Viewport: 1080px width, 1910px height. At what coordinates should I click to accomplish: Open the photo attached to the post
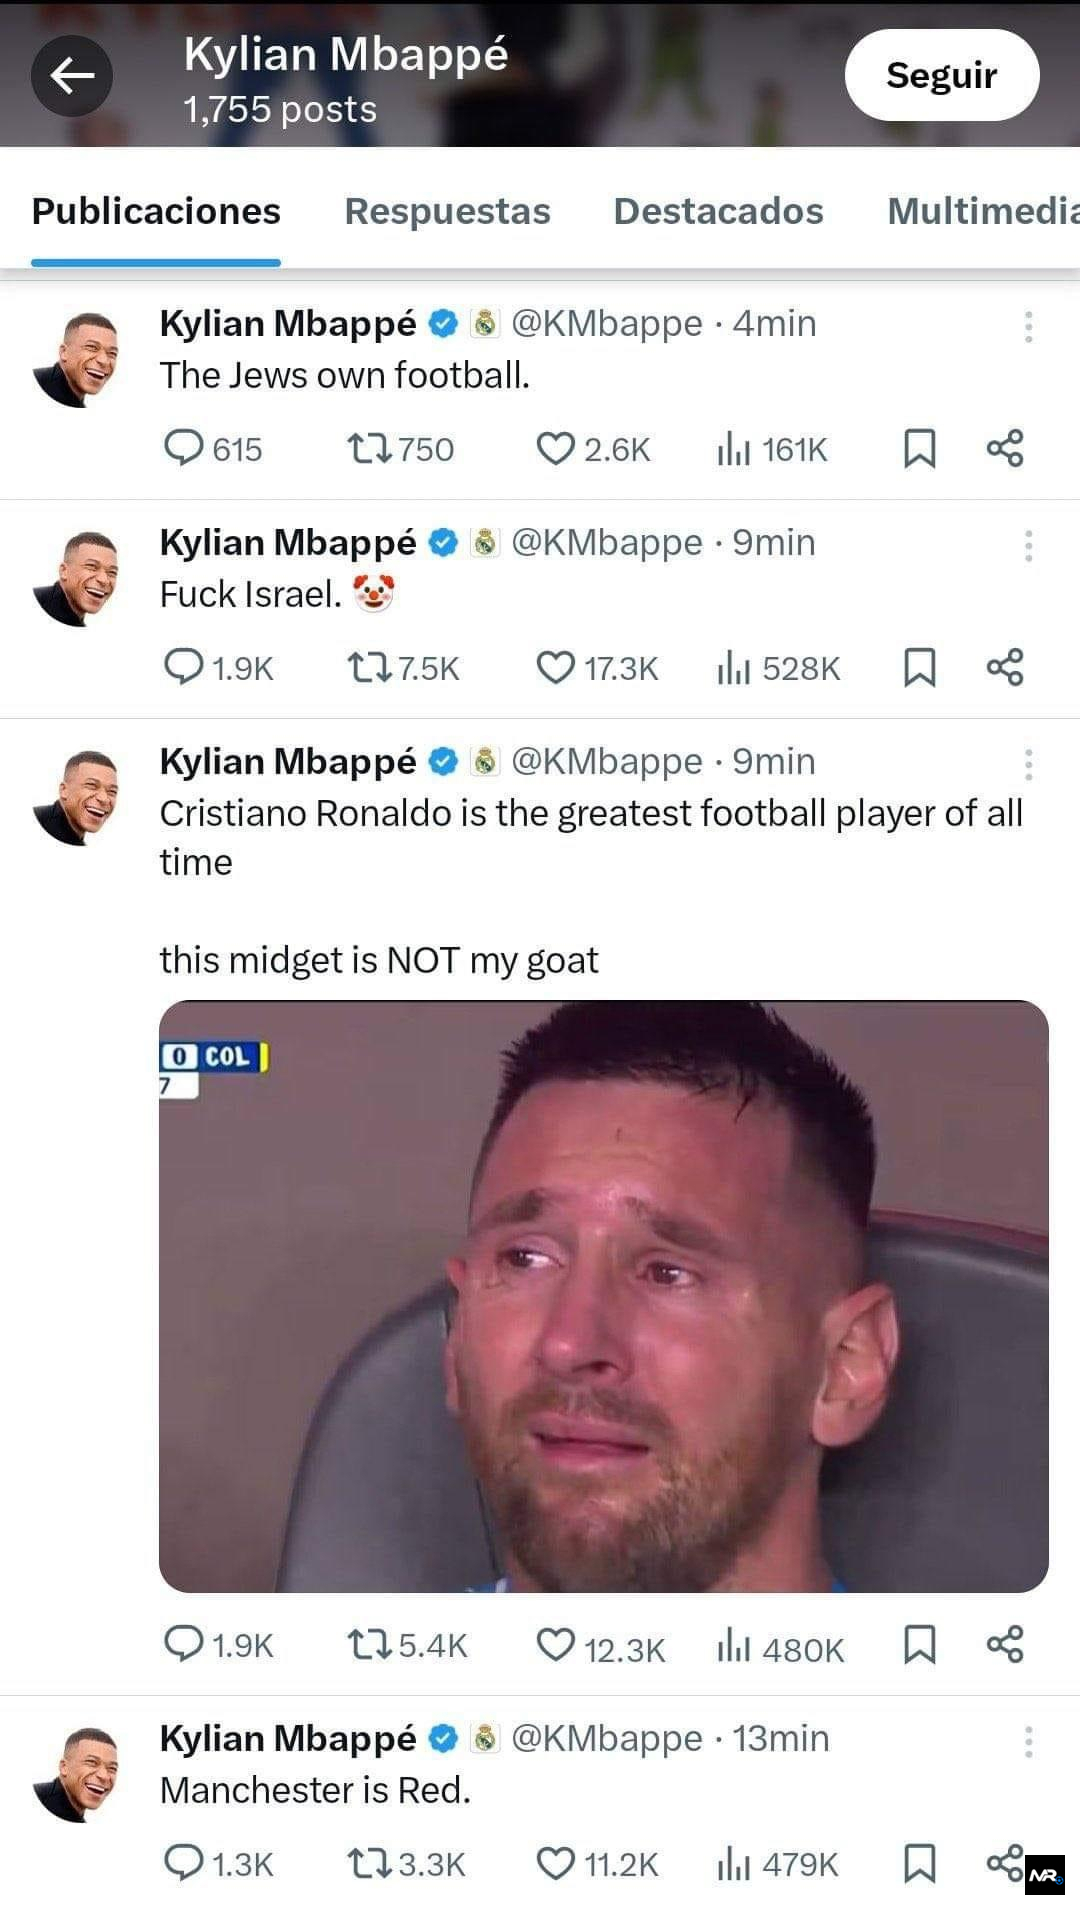(x=603, y=1295)
